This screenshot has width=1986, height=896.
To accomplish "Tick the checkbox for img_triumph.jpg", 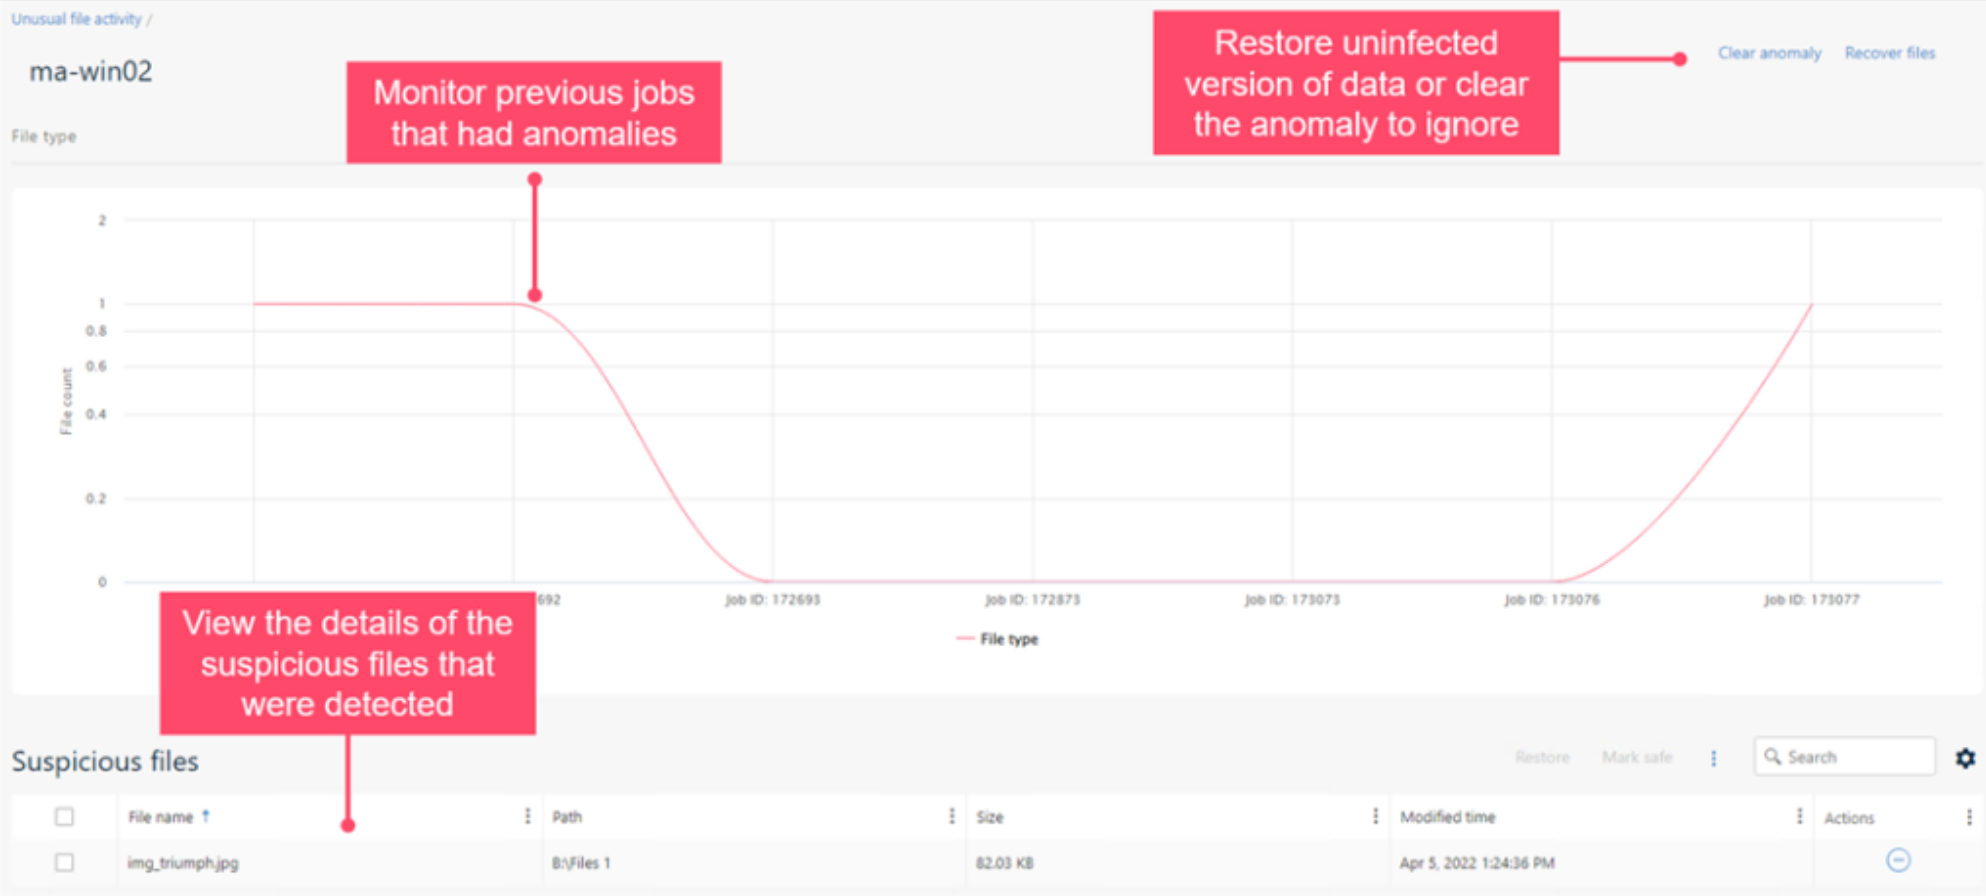I will coord(65,862).
